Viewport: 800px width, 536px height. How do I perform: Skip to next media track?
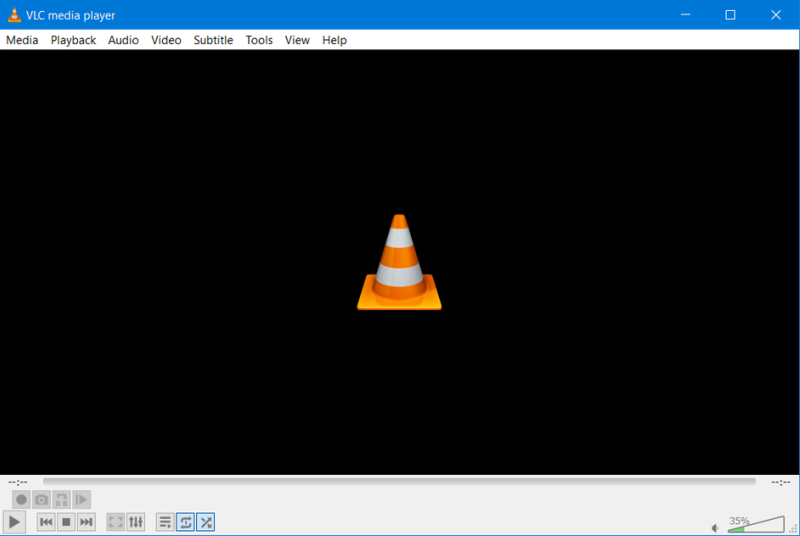coord(86,522)
